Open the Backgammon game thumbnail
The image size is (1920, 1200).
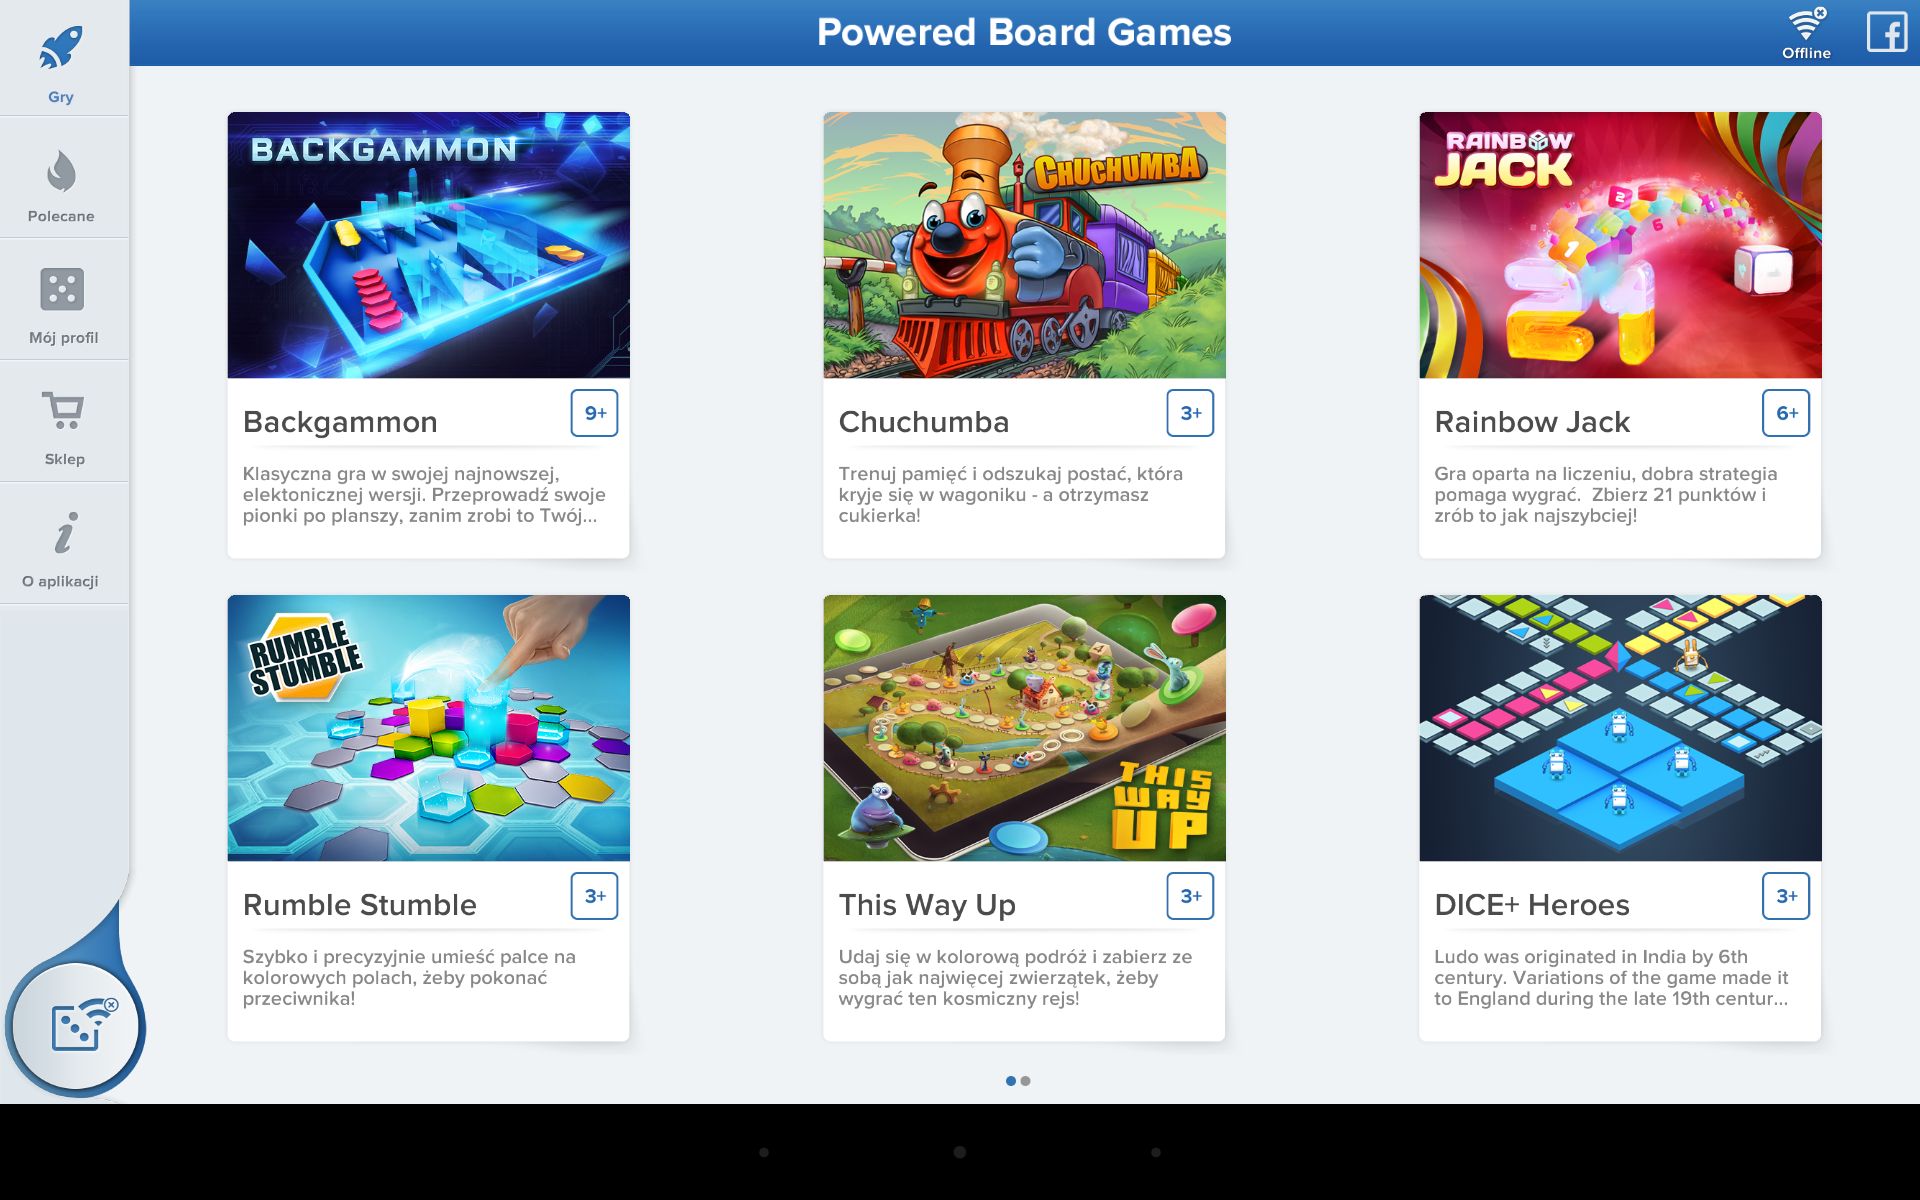point(429,245)
